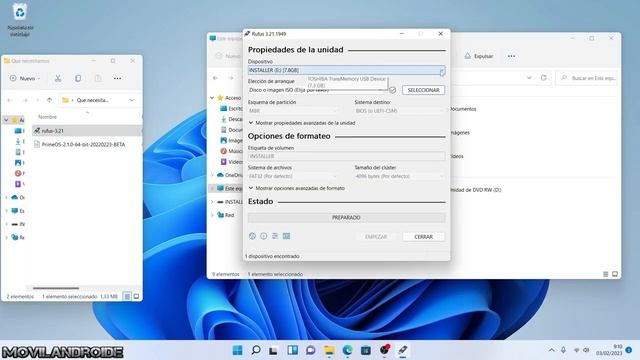Click refresh icon in Este equipo window
640x360 pixels.
tap(543, 78)
